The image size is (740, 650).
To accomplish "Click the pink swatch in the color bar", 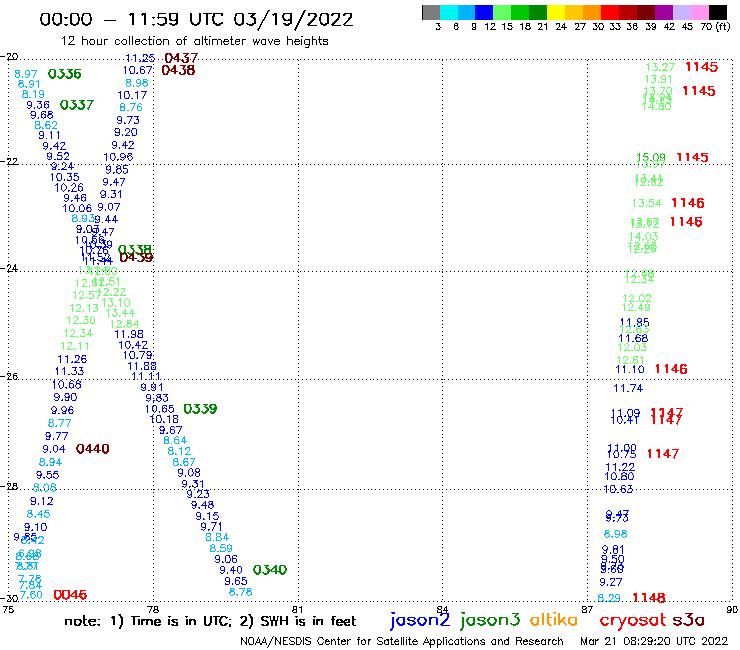I will pos(699,12).
